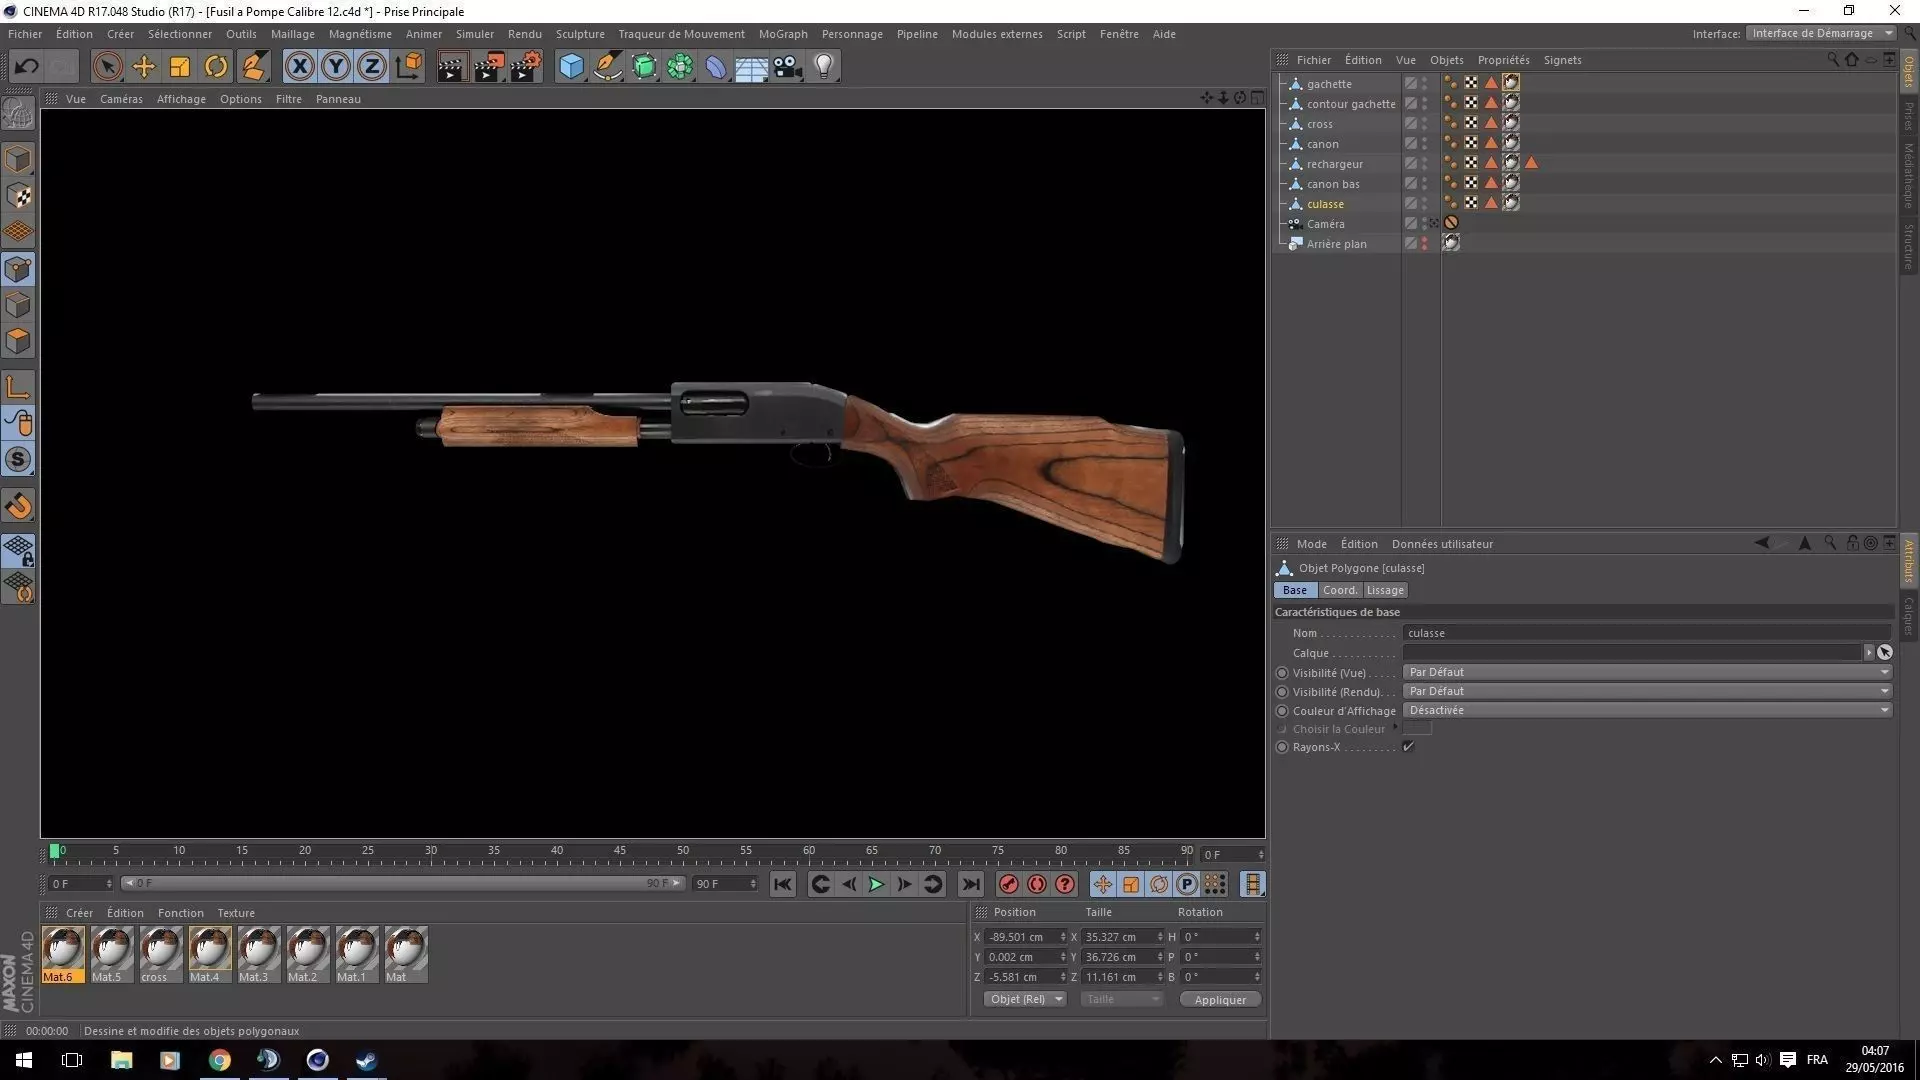Toggle X axis lock icon
The image size is (1920, 1080).
coord(299,67)
